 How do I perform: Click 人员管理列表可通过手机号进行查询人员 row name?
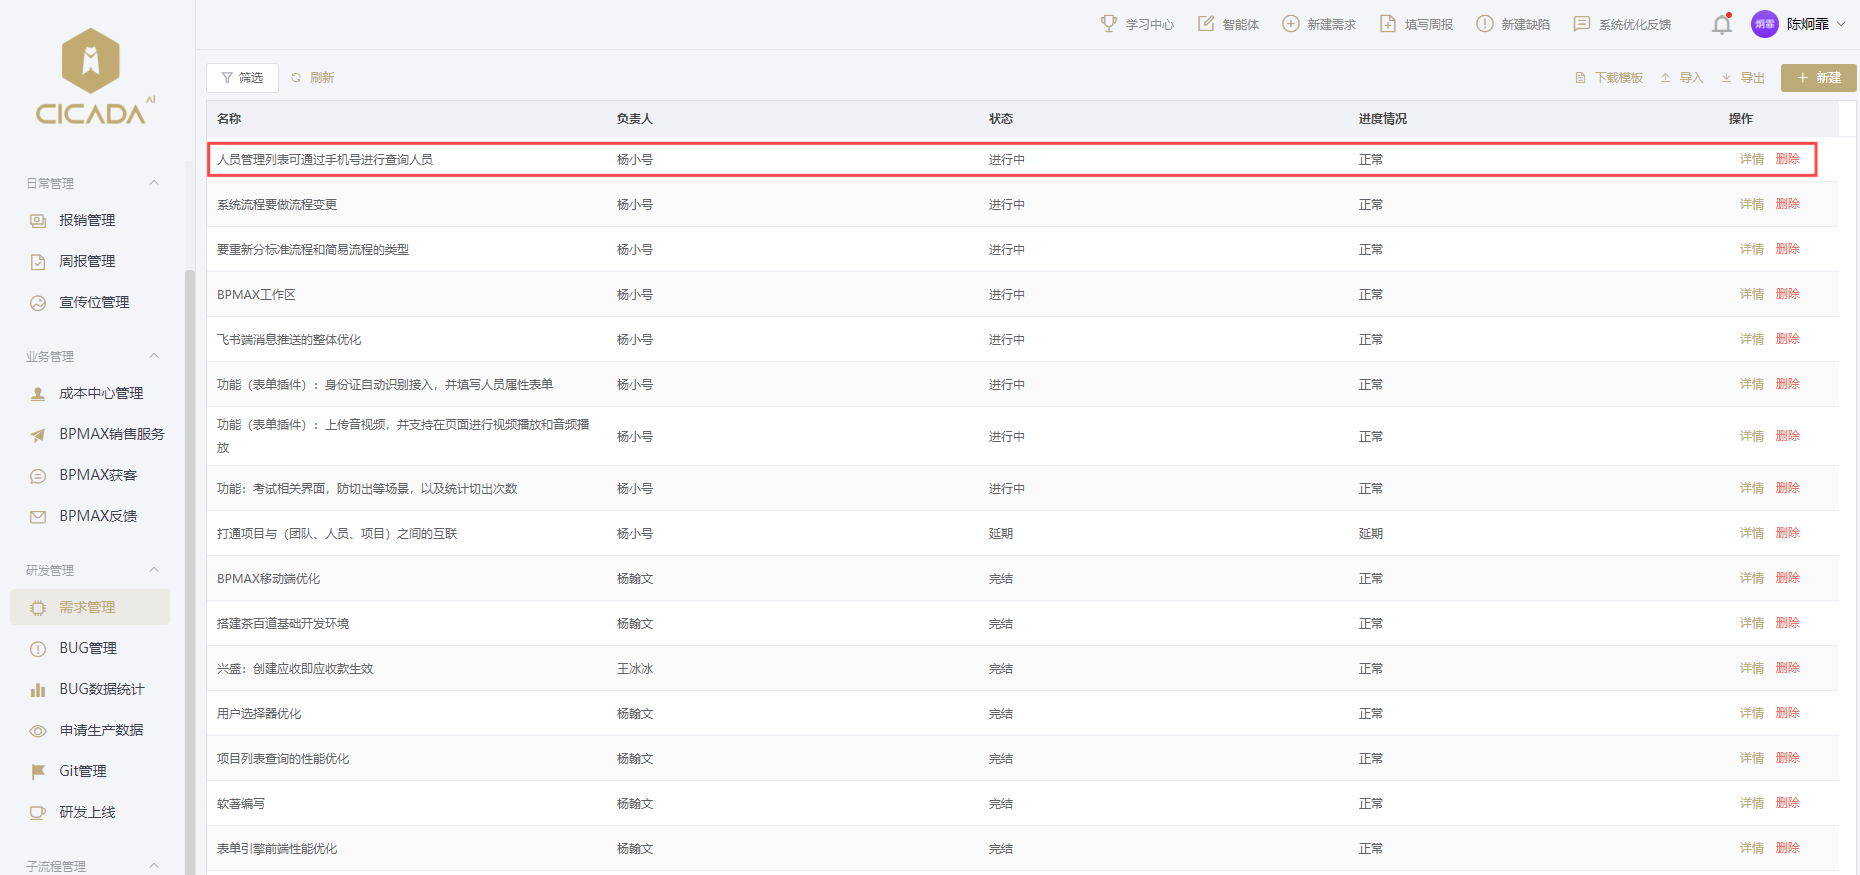point(325,160)
